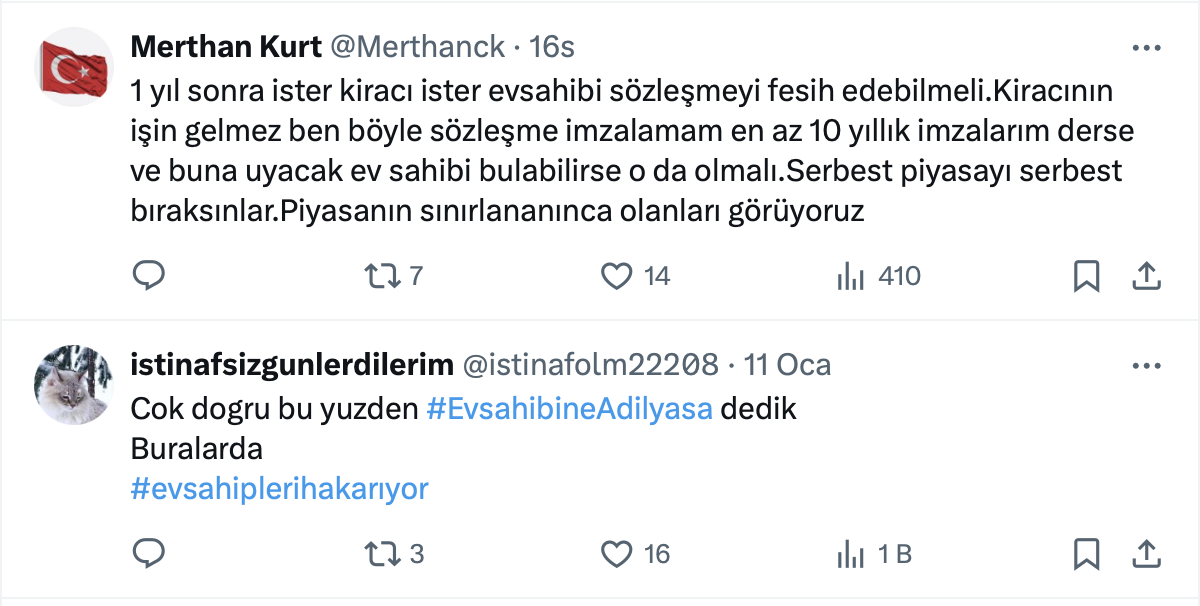This screenshot has width=1200, height=606.
Task: Reply to istinafsizgunlerdilerim's tweet
Action: [x=148, y=553]
